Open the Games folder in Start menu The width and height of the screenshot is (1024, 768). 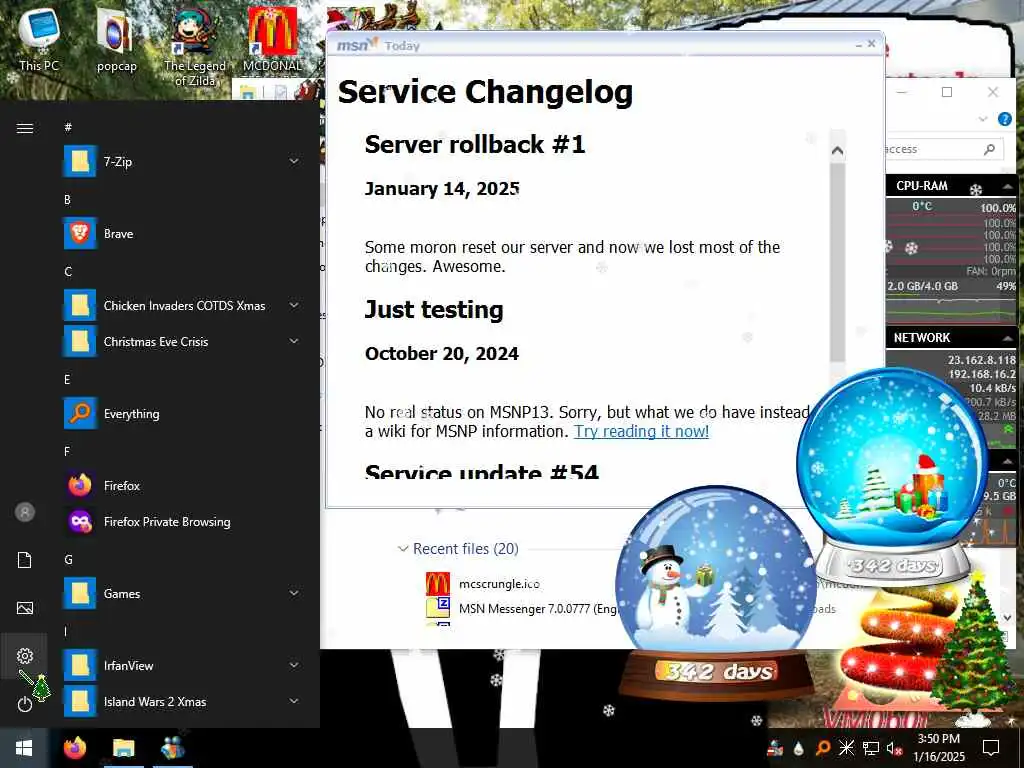pyautogui.click(x=183, y=593)
